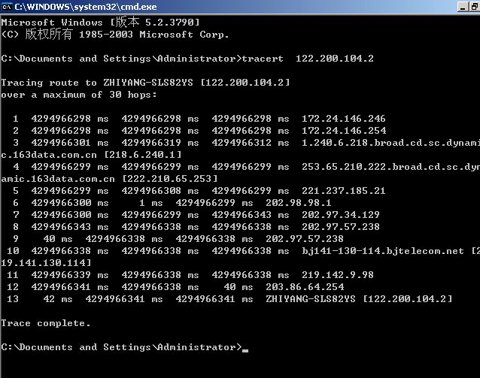Viewport: 480px width, 378px height.
Task: Click the bracketed address [222.210.65.253]
Action: tap(170, 179)
